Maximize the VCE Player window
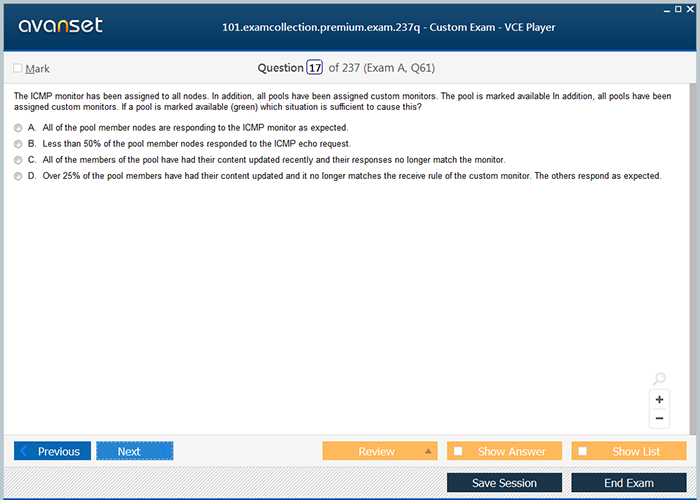700x500 pixels. coord(678,7)
